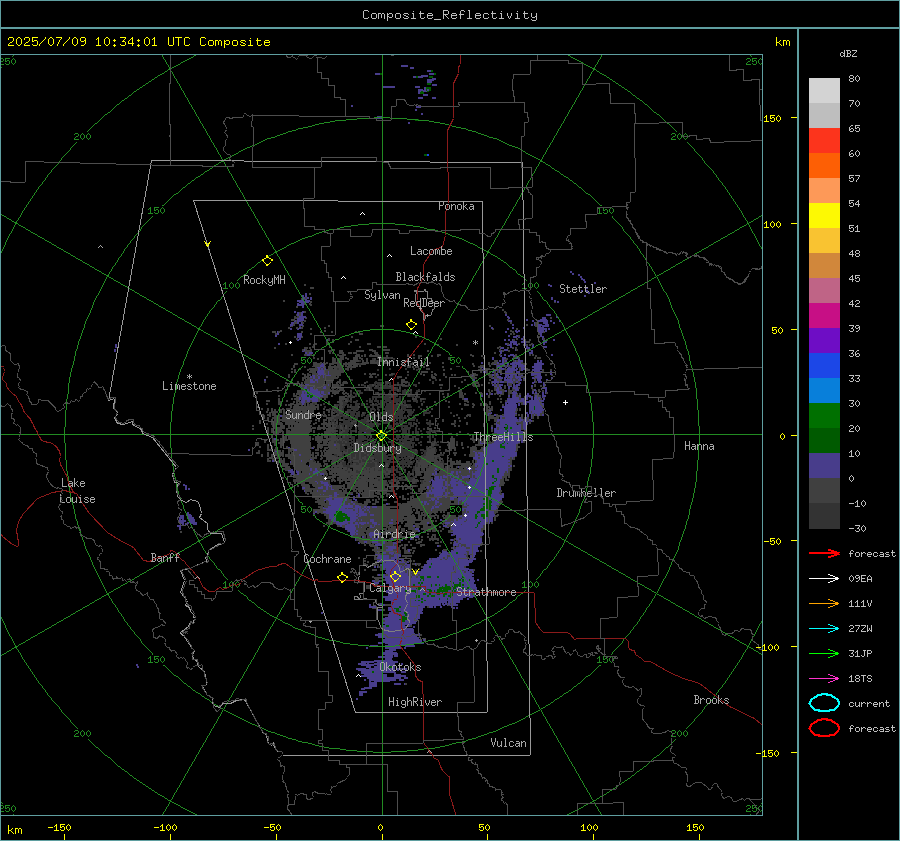Click the Ponoka map label
The width and height of the screenshot is (900, 841).
coord(456,206)
